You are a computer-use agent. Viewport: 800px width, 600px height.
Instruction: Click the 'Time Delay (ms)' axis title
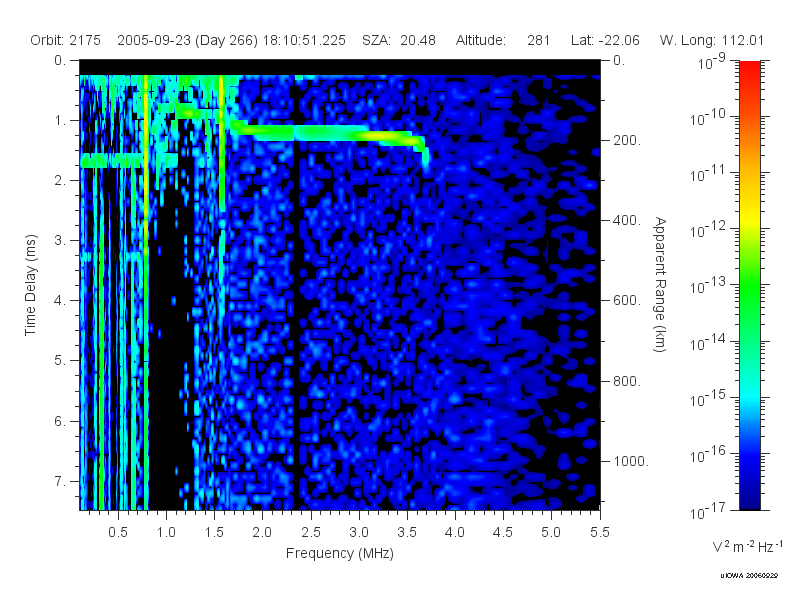pyautogui.click(x=31, y=285)
